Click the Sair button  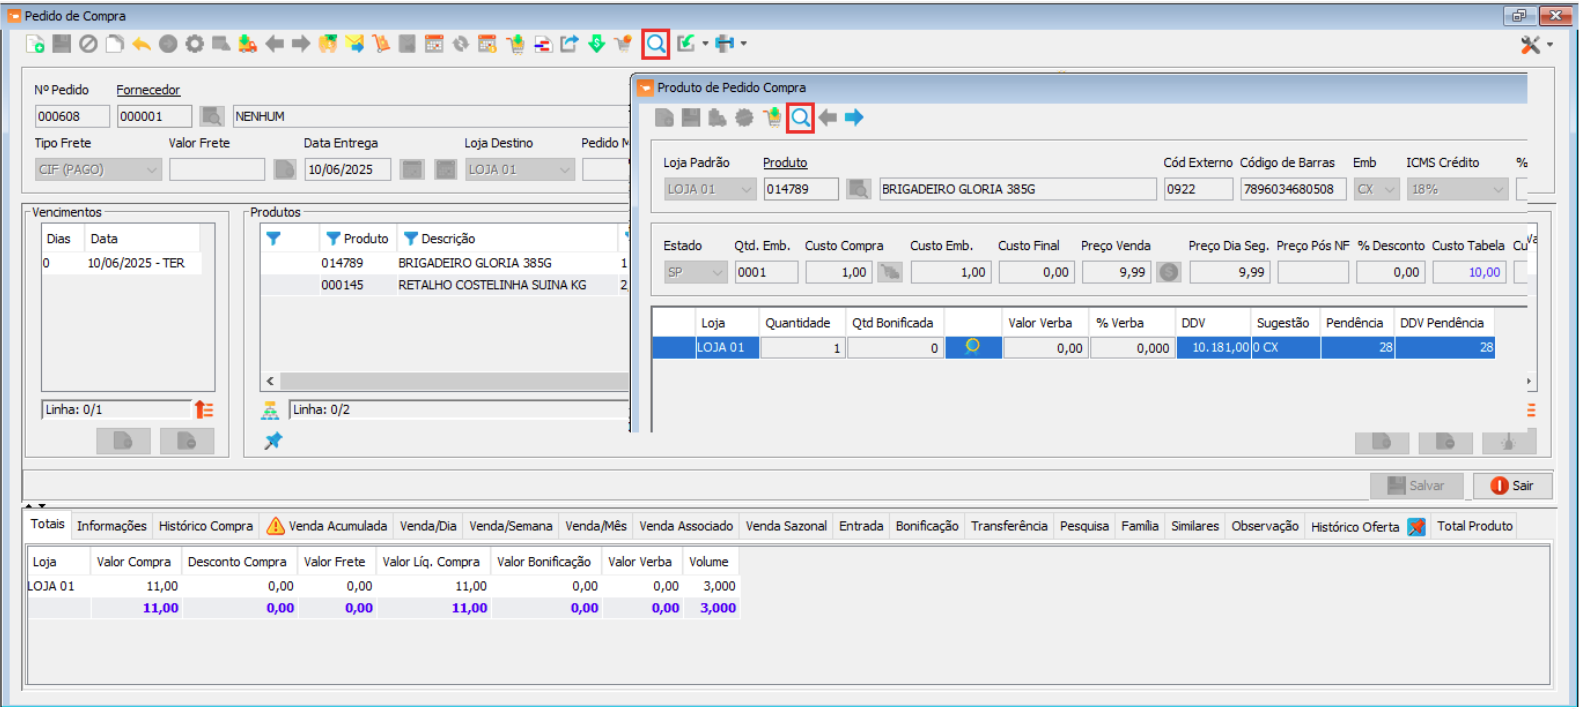coord(1511,486)
